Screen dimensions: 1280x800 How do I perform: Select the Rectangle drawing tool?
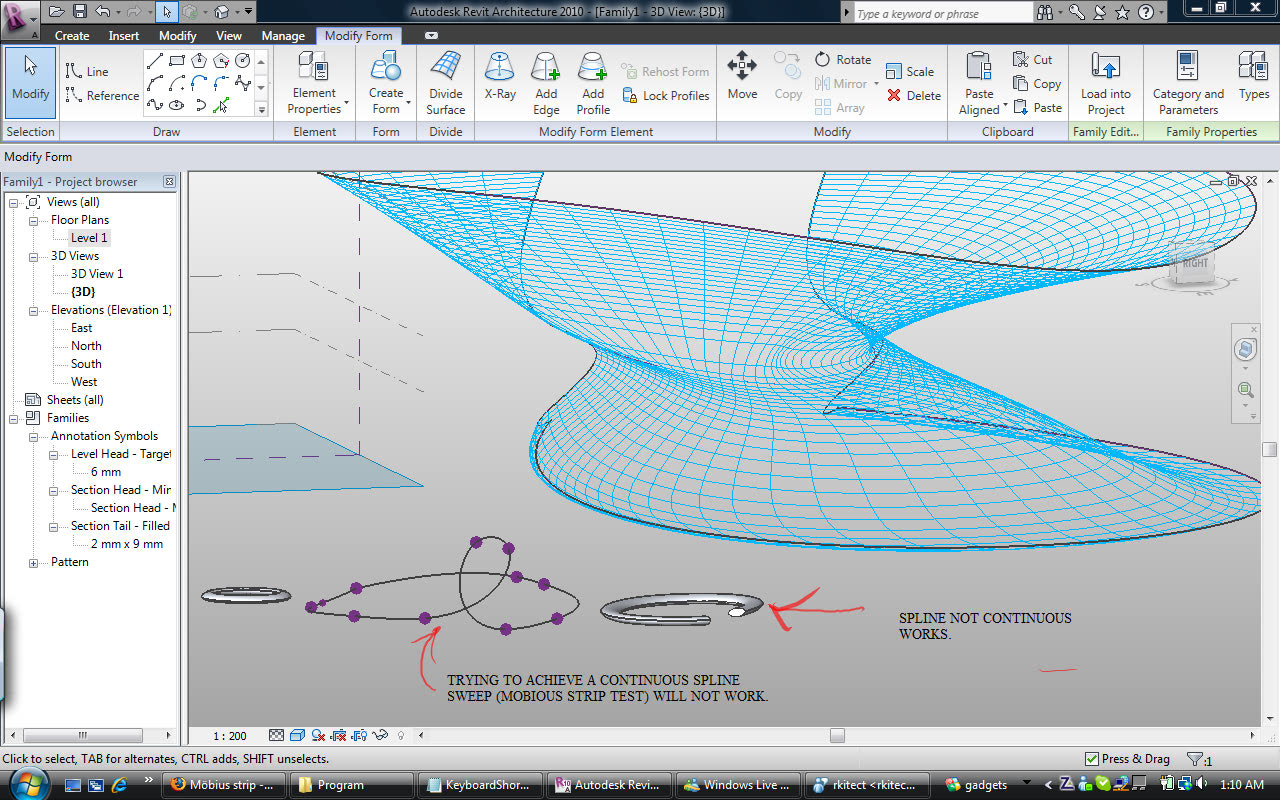tap(177, 60)
